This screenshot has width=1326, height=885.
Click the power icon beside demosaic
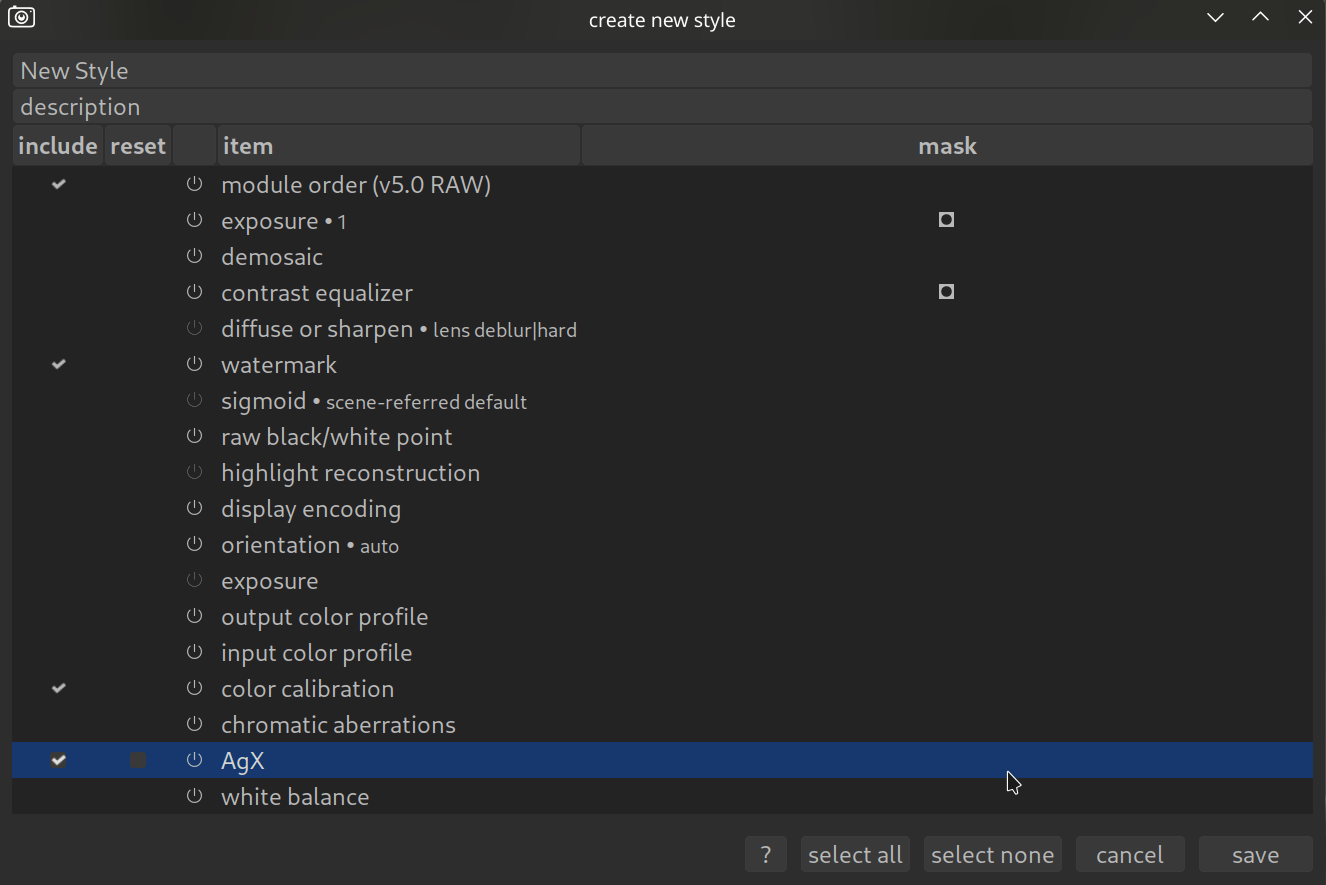pyautogui.click(x=194, y=256)
